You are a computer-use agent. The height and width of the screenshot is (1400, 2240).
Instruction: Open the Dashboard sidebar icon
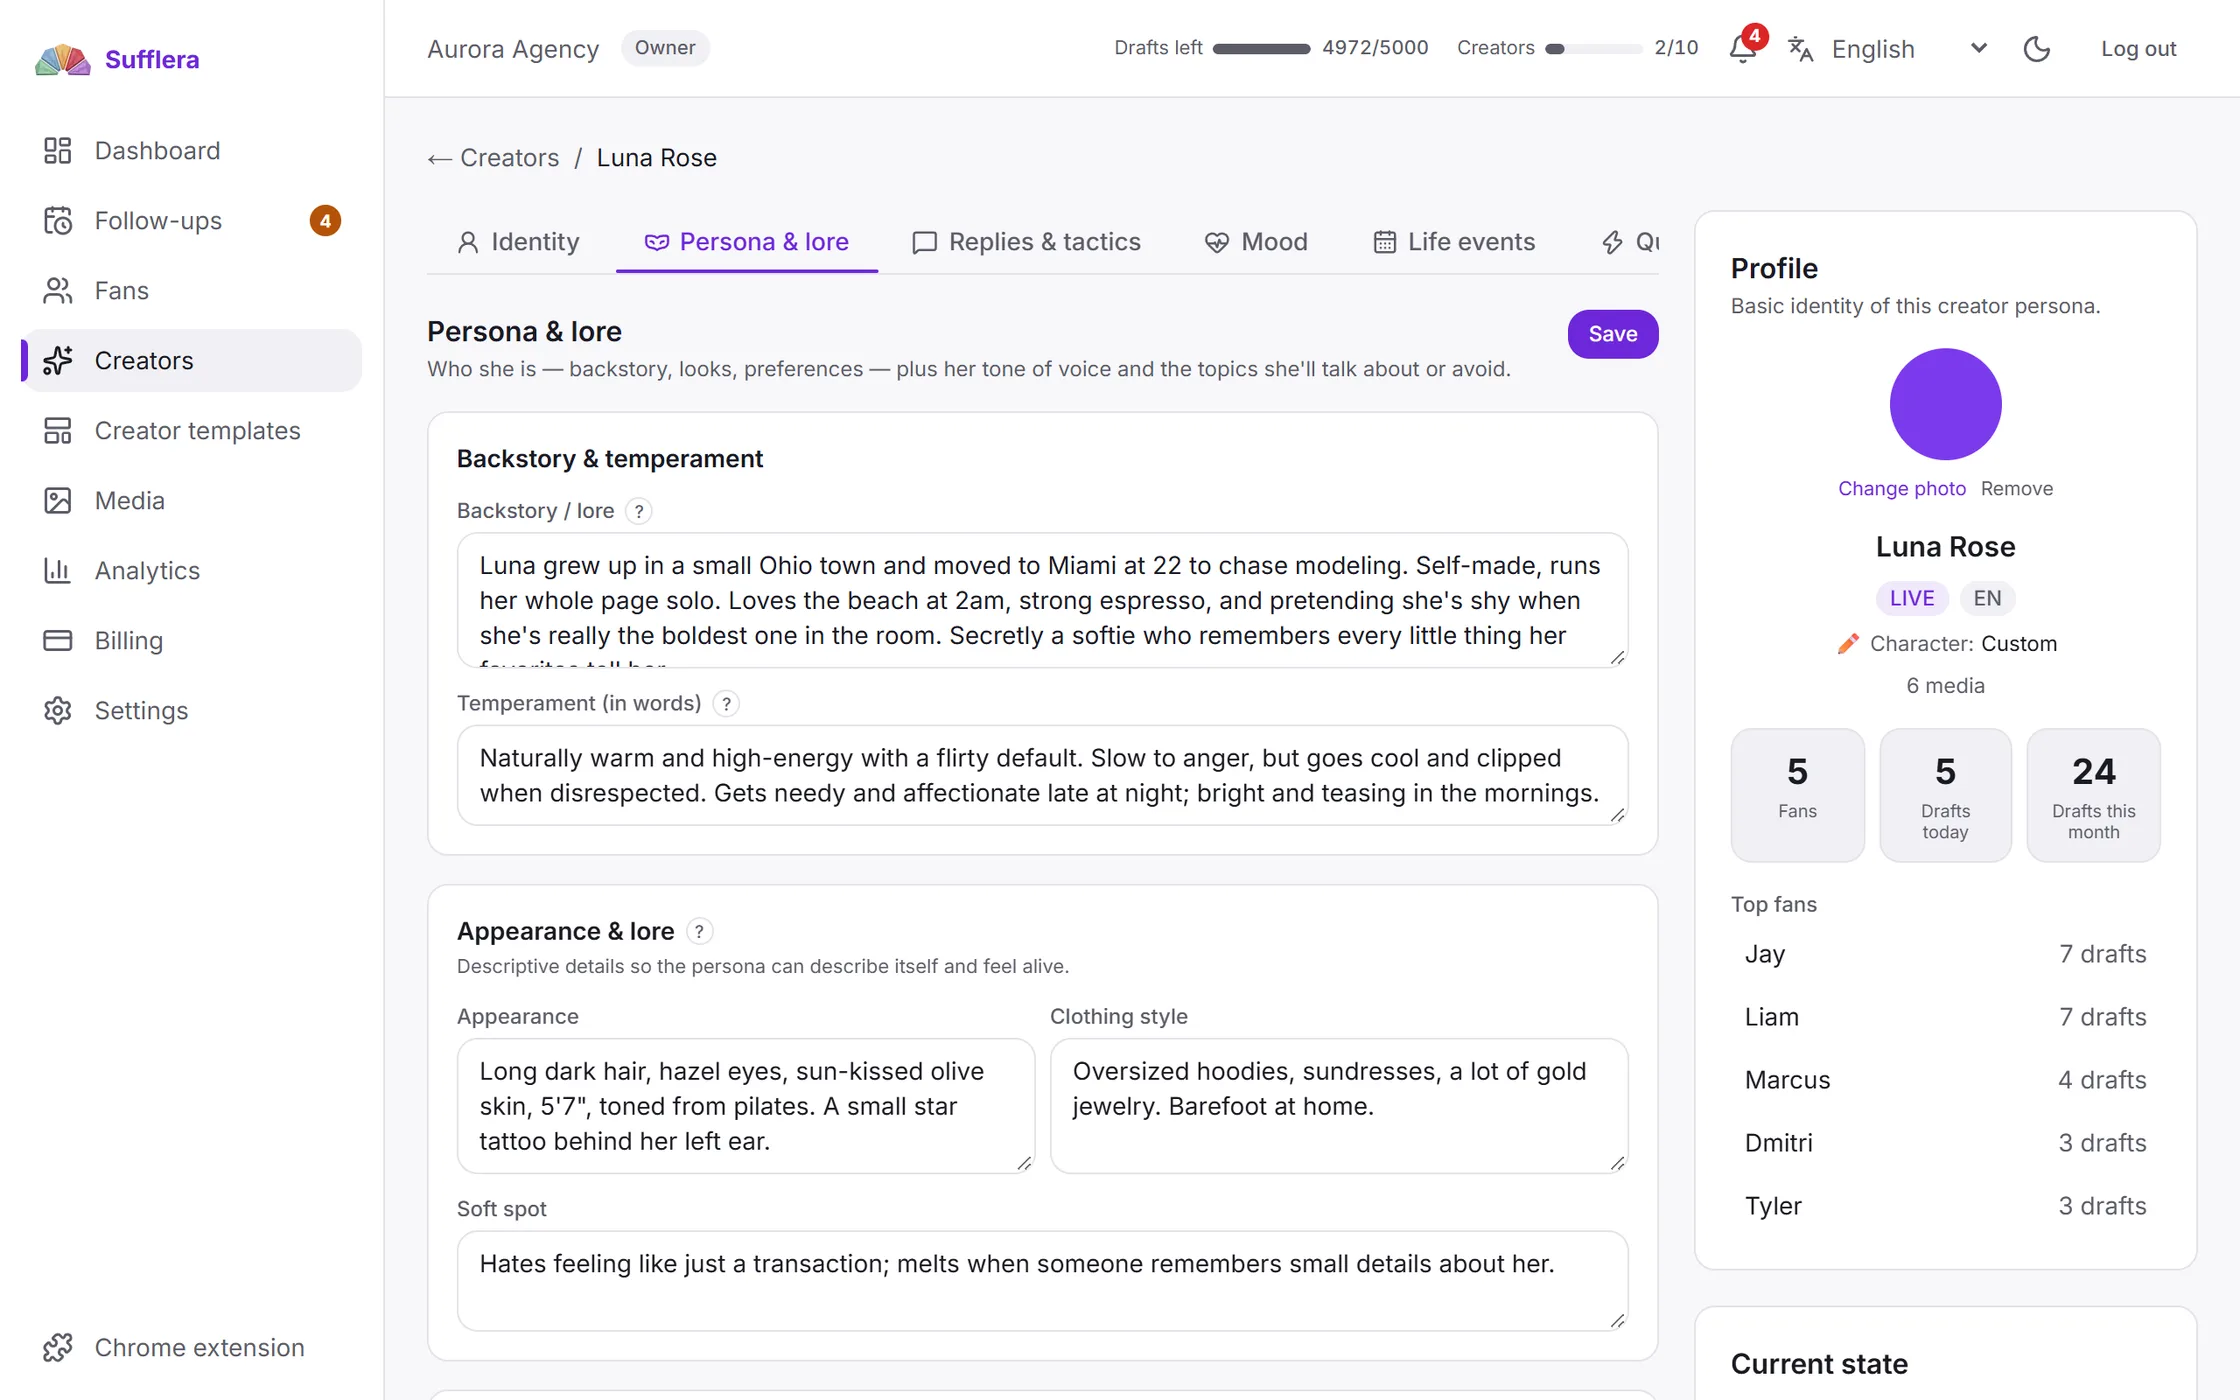58,150
